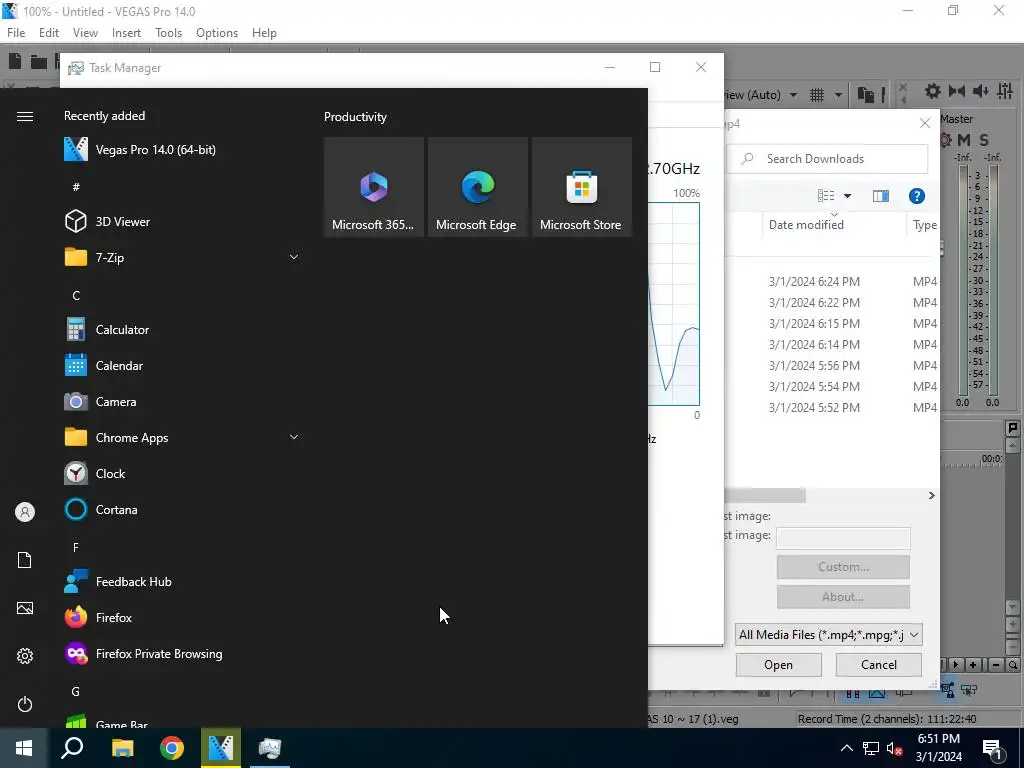This screenshot has width=1024, height=768.
Task: Open the Microsoft 365 tile
Action: 374,187
